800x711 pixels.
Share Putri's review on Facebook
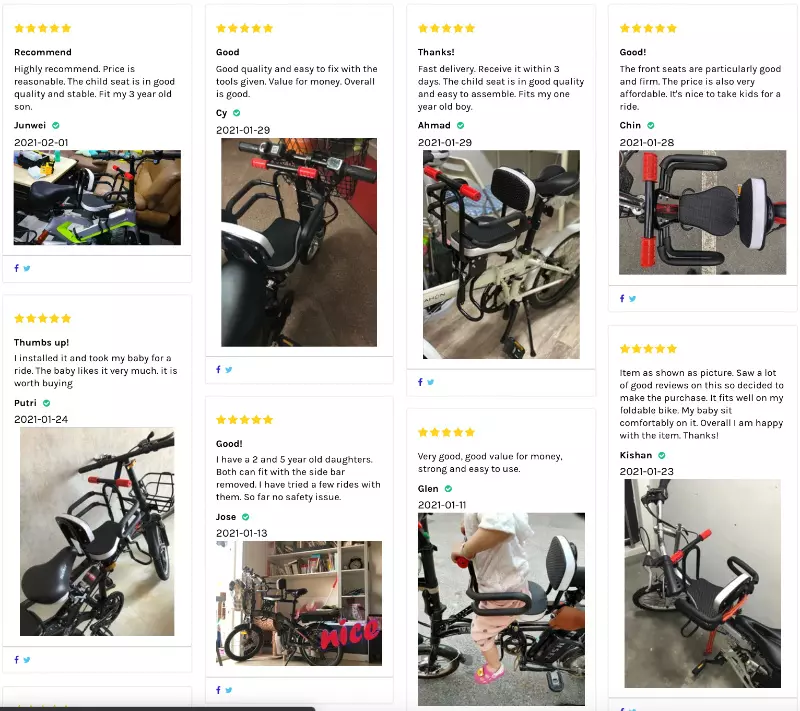(16, 659)
